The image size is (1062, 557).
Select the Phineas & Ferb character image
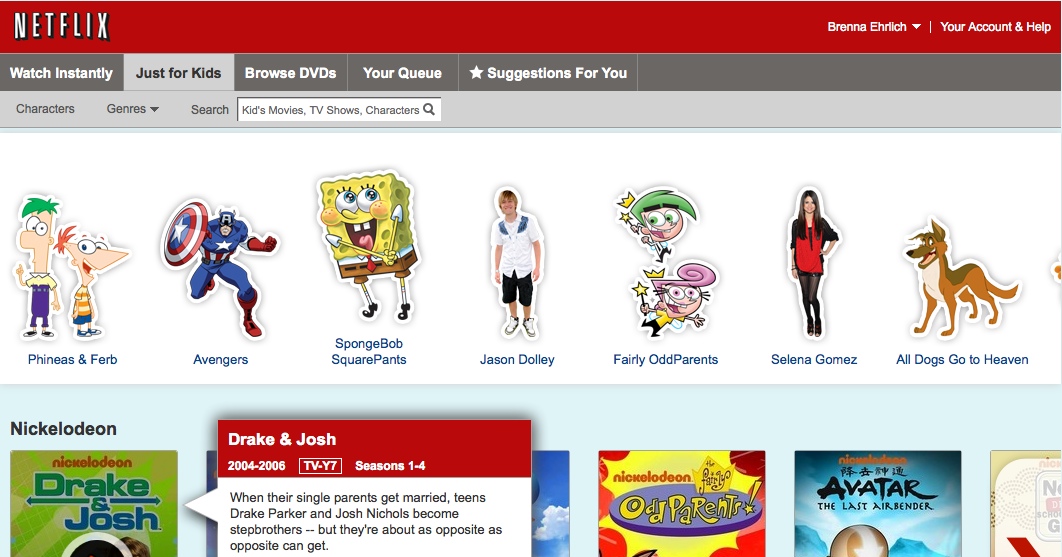pyautogui.click(x=70, y=266)
